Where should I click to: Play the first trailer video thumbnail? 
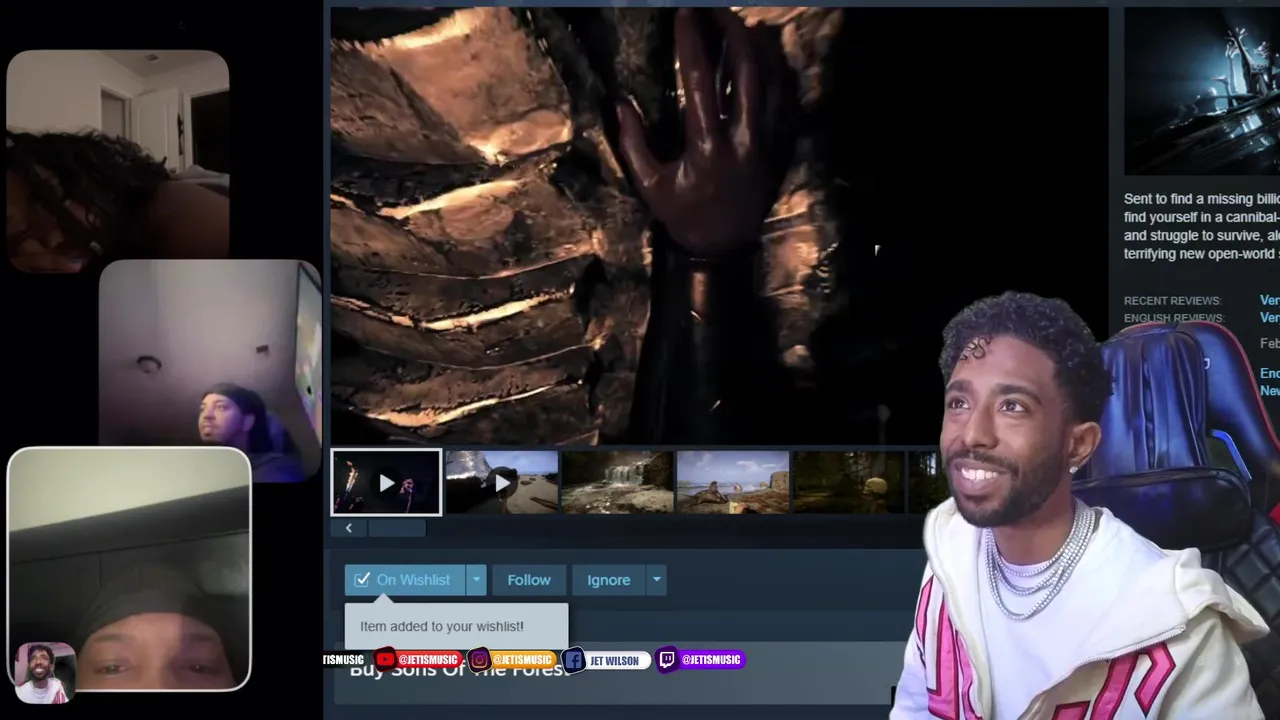(x=386, y=483)
